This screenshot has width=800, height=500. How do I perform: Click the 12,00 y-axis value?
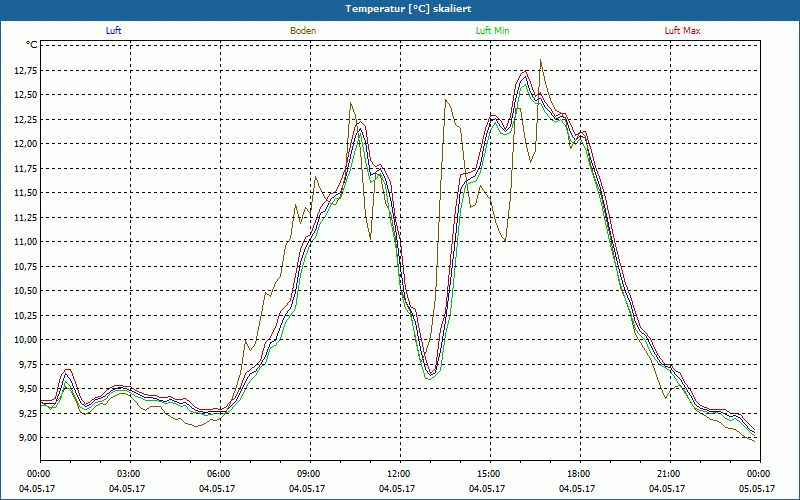pos(26,144)
